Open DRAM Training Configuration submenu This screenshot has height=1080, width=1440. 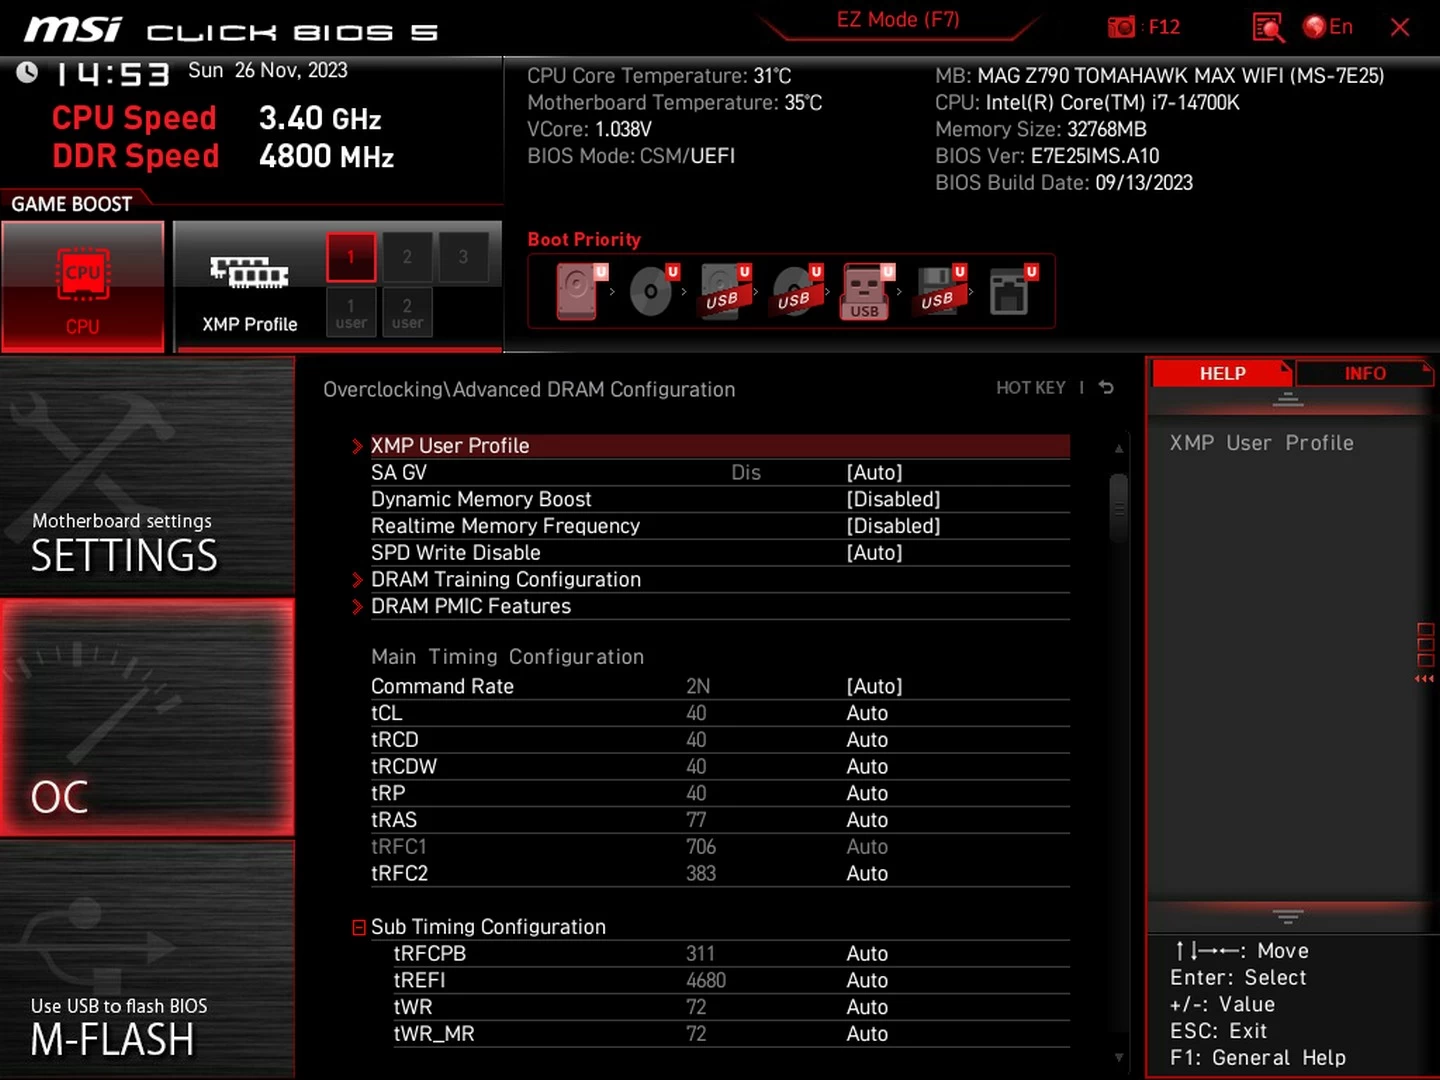[x=505, y=580]
